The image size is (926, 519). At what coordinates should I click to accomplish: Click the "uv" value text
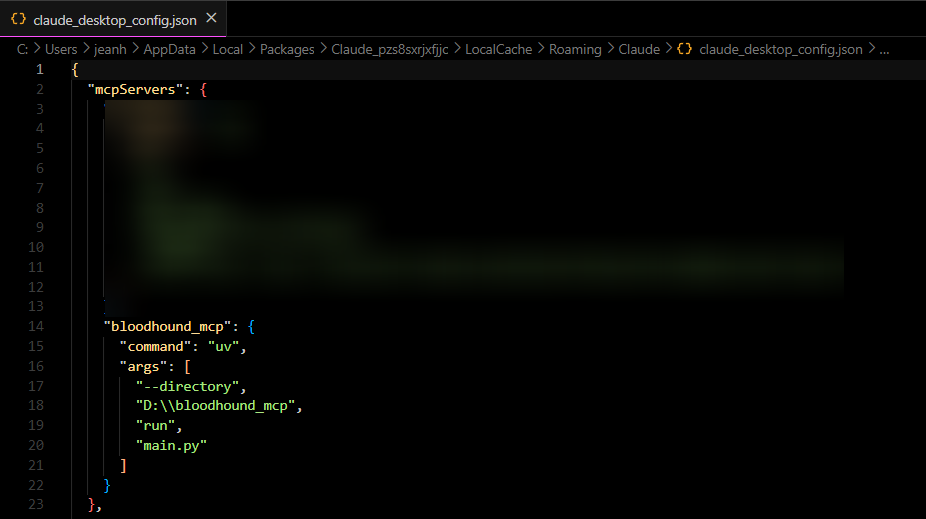[x=223, y=347]
